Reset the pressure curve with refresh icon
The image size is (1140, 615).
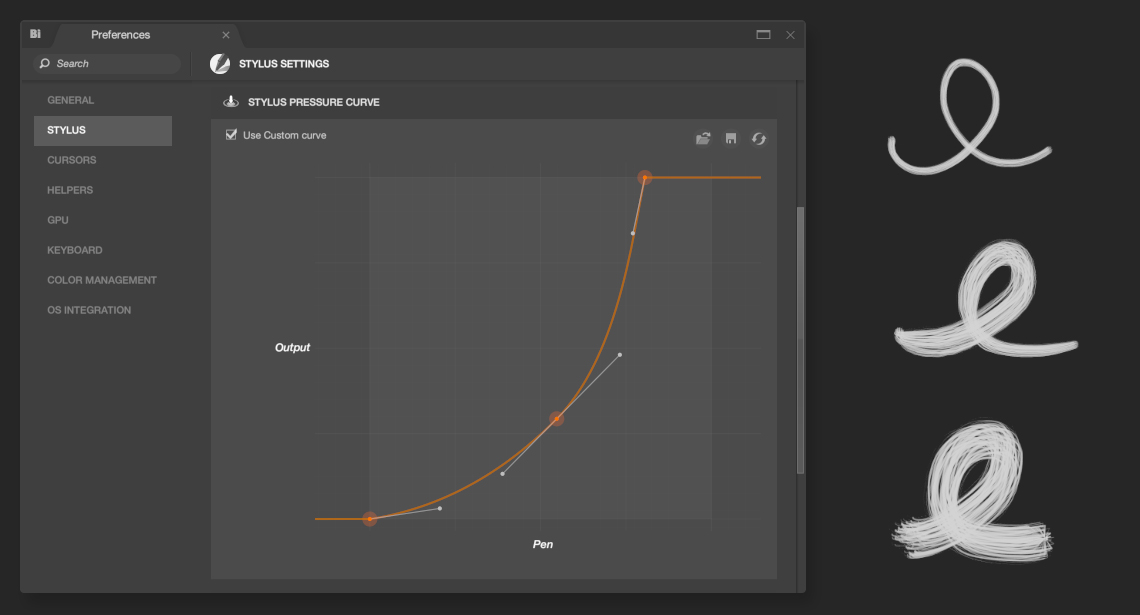point(759,138)
